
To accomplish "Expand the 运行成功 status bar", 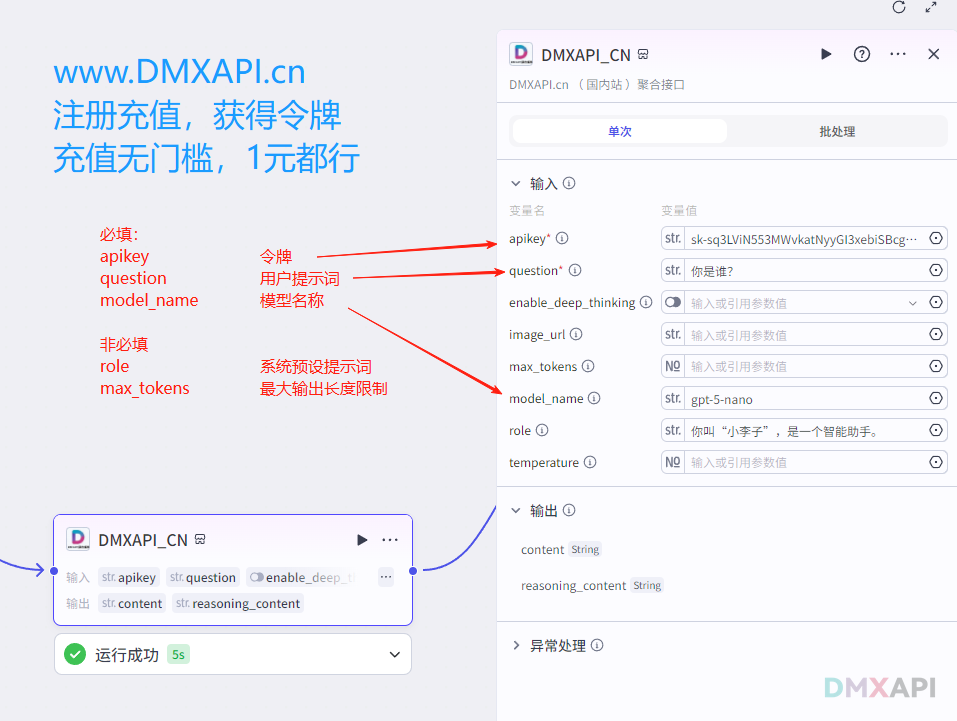I will point(394,655).
